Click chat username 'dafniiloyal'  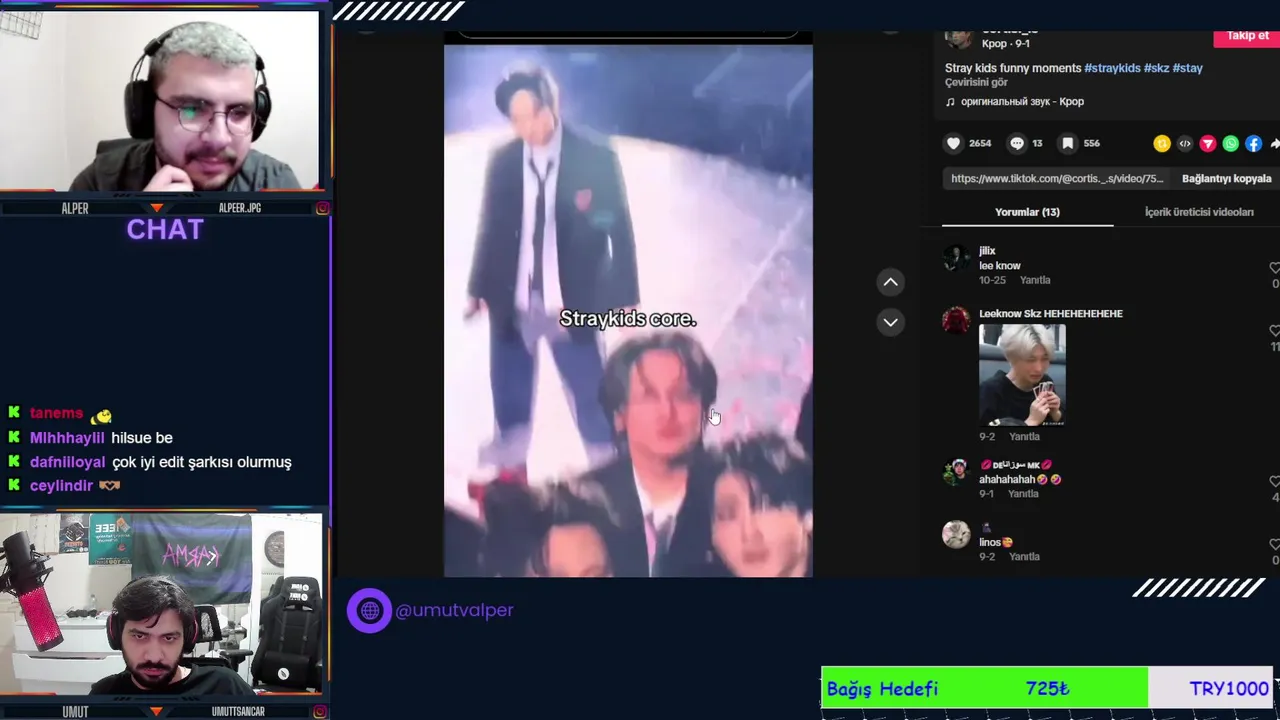click(68, 462)
